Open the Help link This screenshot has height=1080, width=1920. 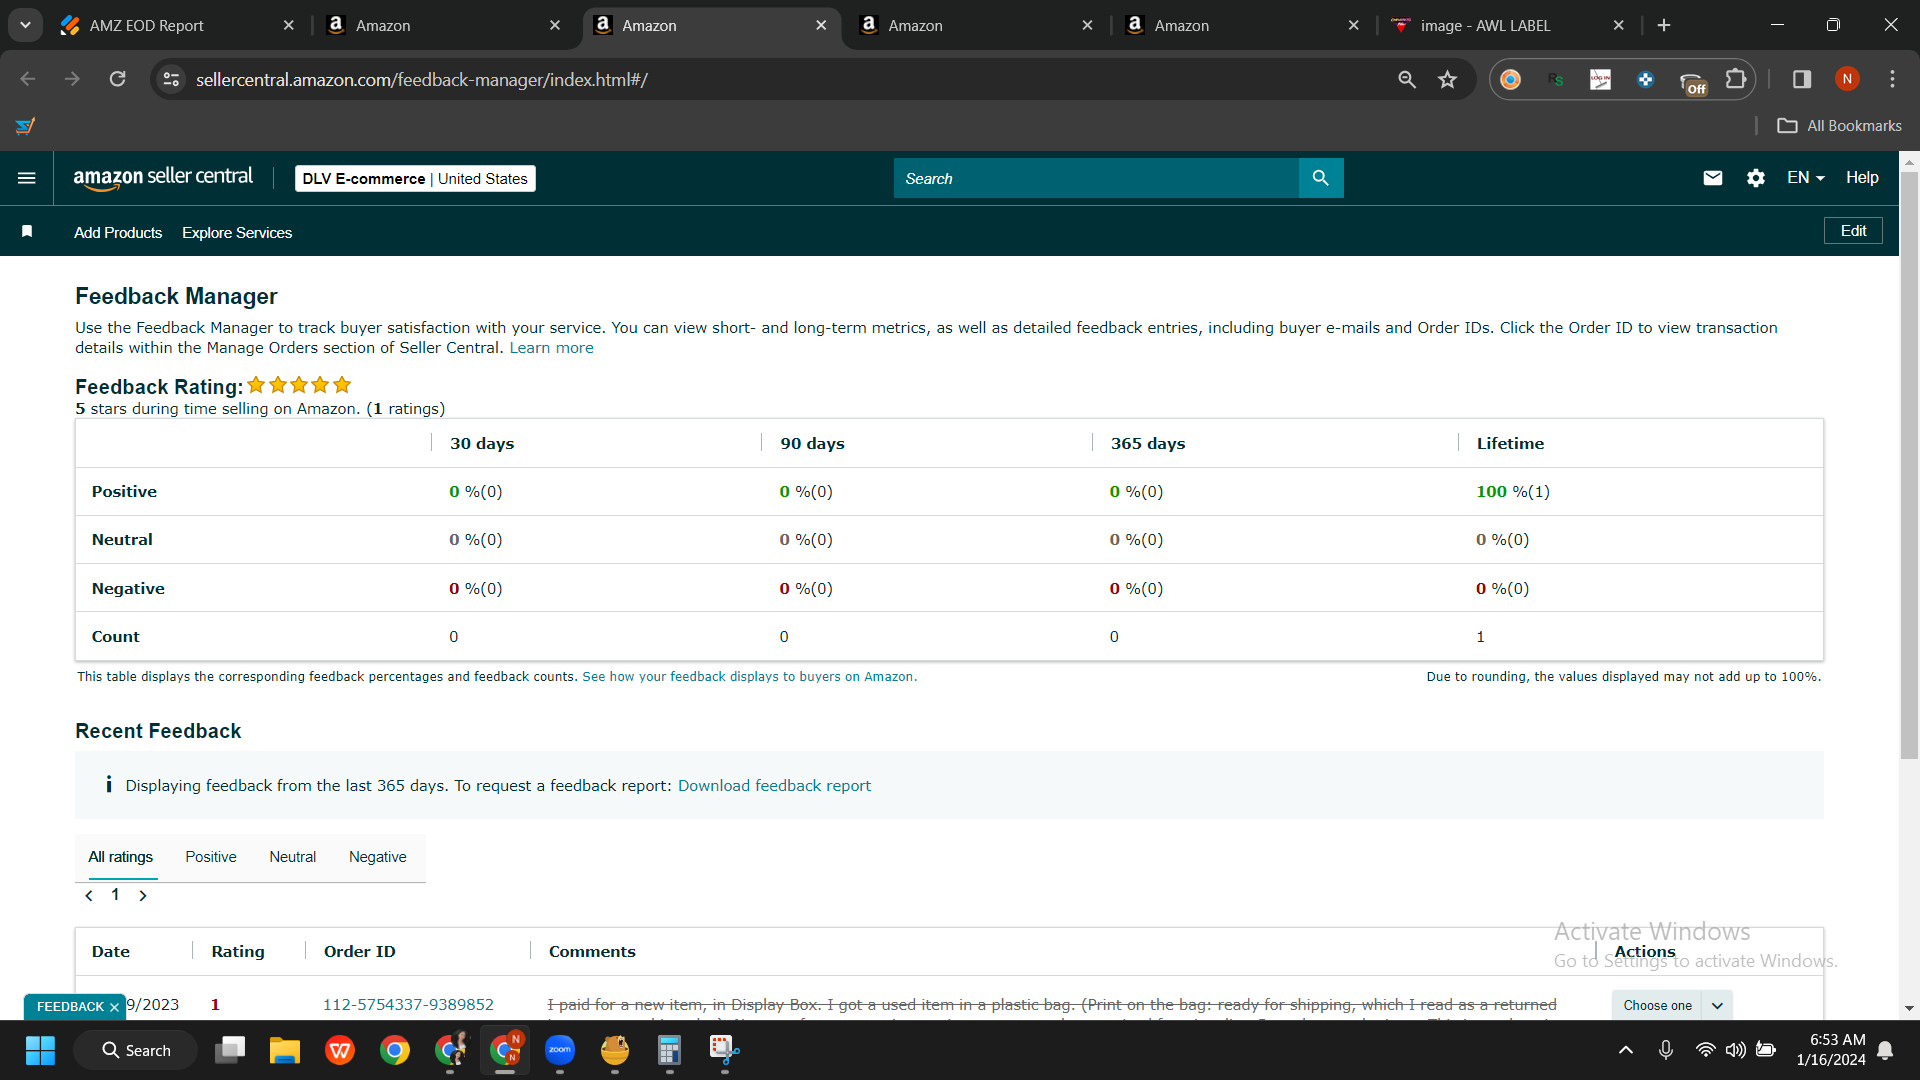[x=1862, y=178]
